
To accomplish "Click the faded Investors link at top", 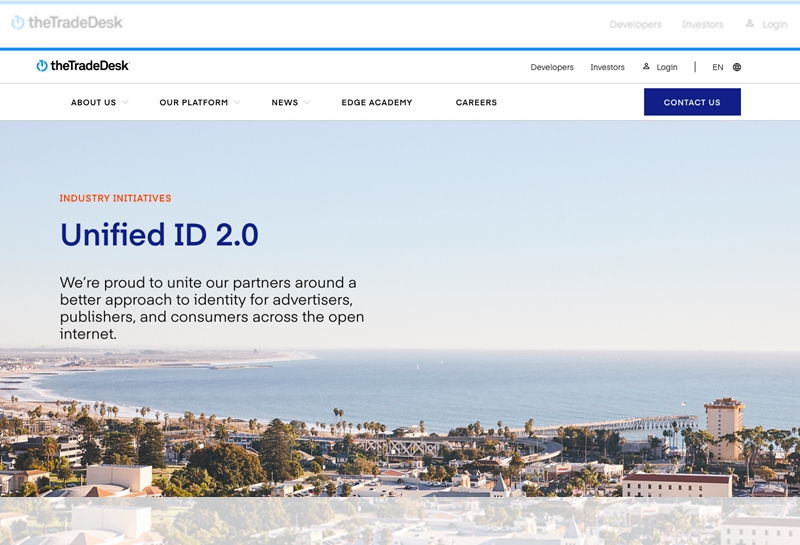I will 703,24.
